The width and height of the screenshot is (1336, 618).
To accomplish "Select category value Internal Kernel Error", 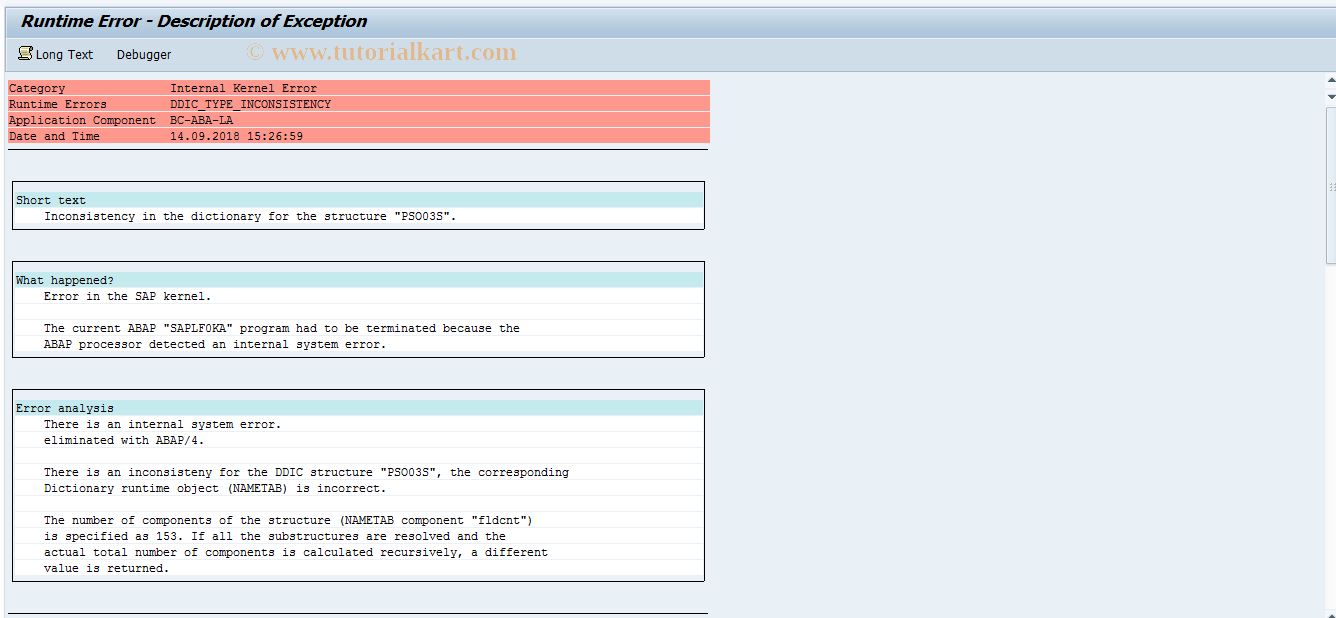I will [243, 88].
